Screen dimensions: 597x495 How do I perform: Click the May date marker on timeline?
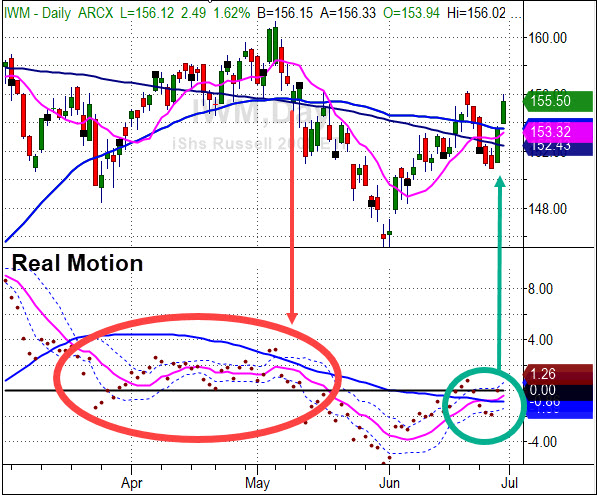tap(257, 483)
